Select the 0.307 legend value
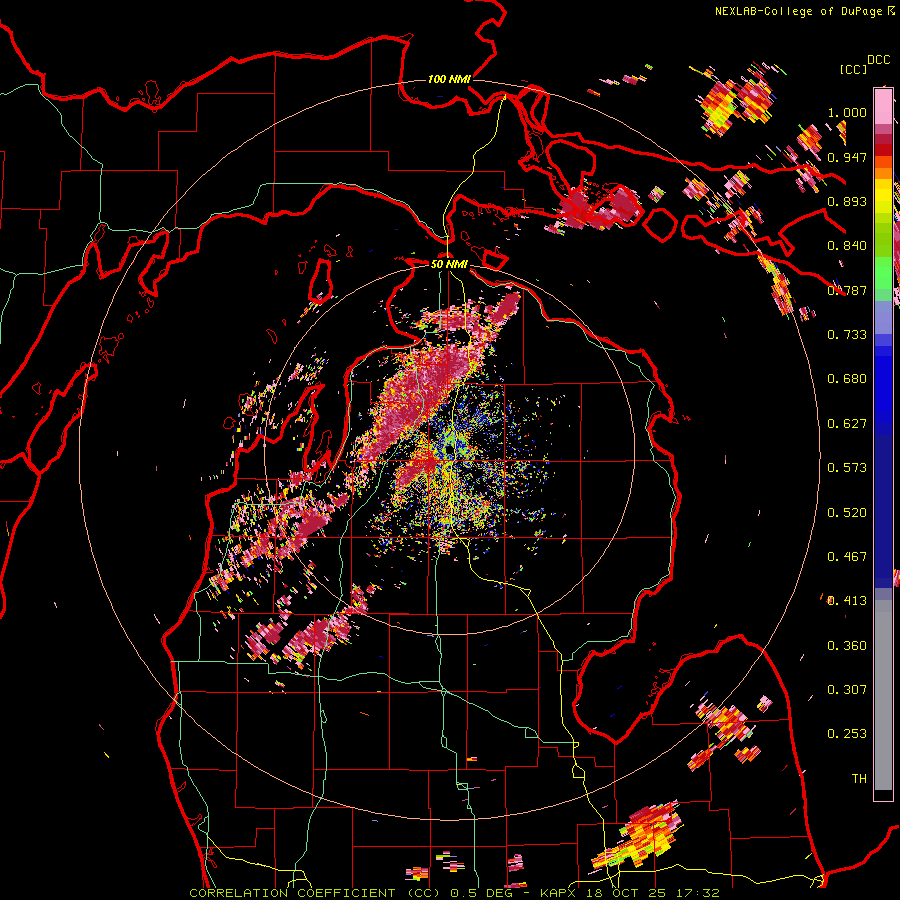The height and width of the screenshot is (900, 900). coord(847,690)
